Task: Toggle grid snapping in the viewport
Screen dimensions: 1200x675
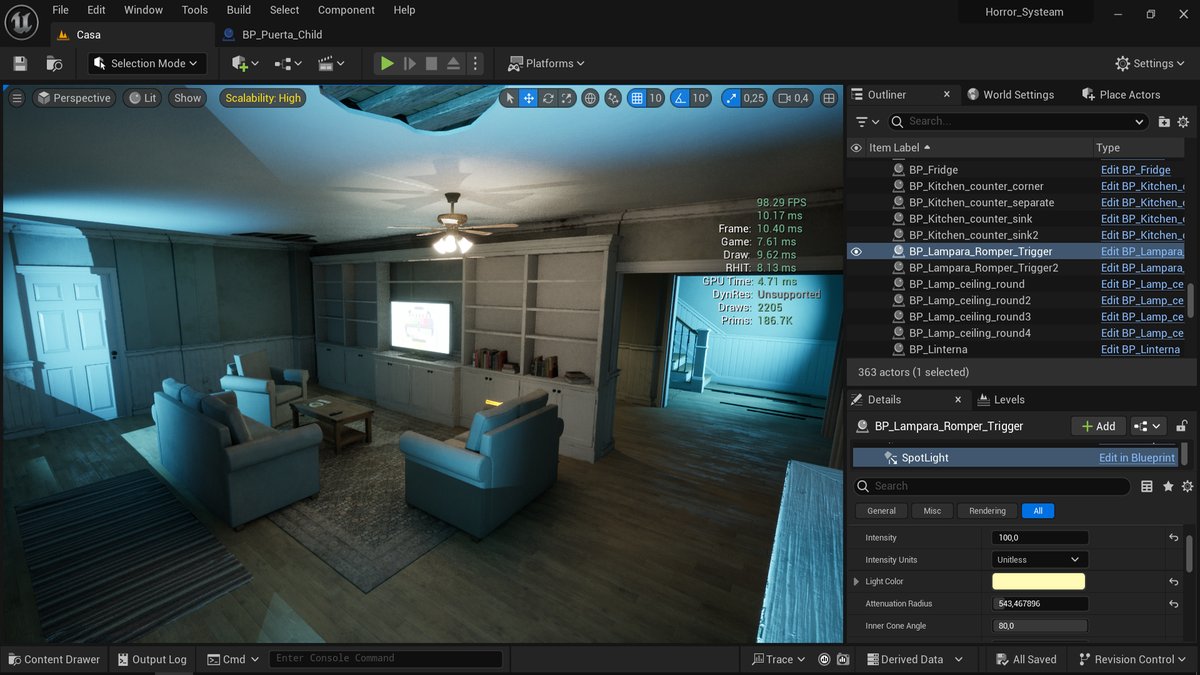Action: (x=637, y=98)
